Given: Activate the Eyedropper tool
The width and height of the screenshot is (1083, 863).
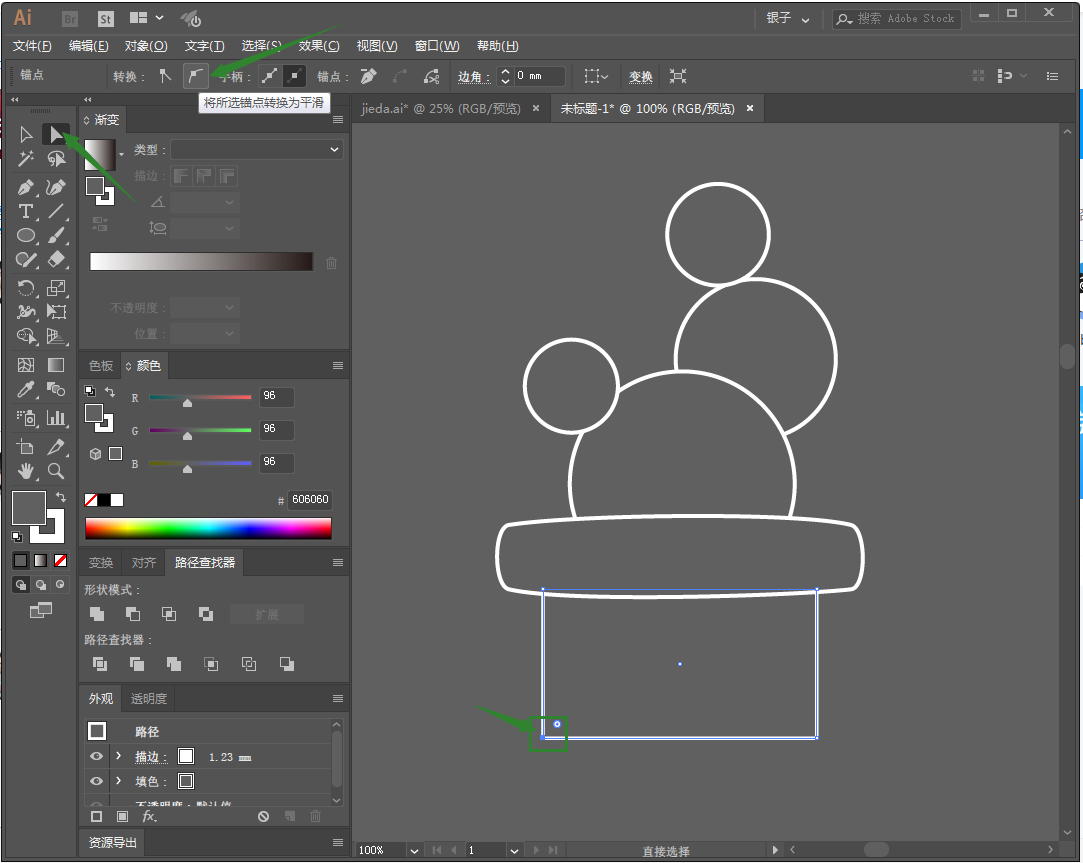Looking at the screenshot, I should point(26,390).
